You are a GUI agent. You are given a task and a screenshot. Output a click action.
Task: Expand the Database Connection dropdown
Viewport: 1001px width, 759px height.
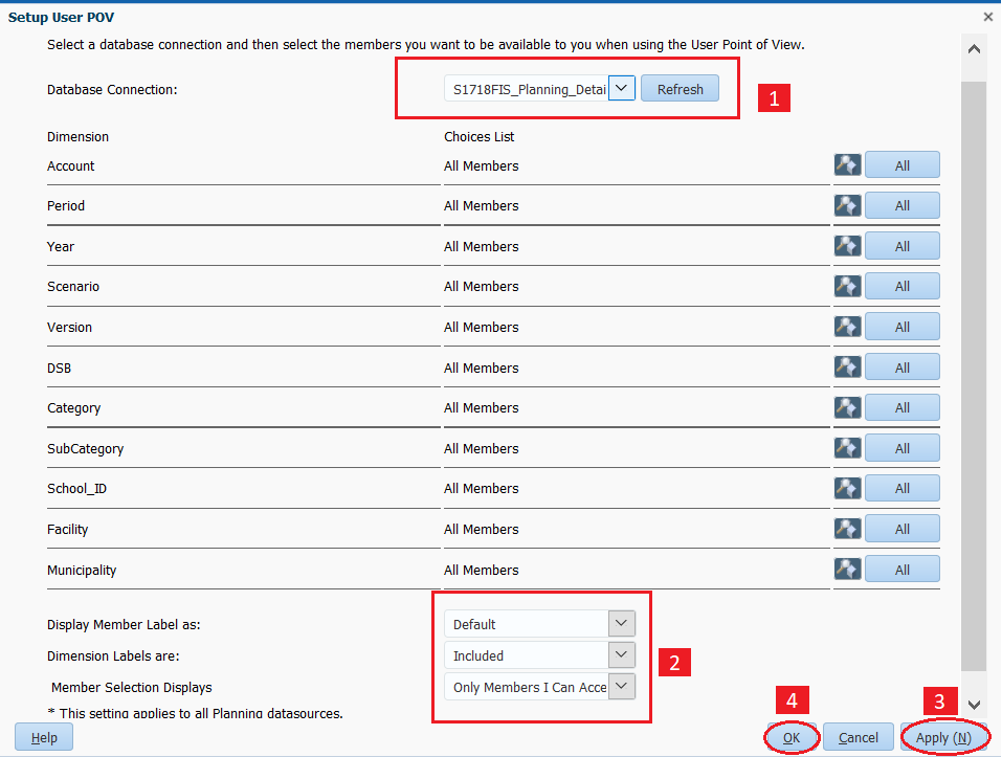click(621, 89)
